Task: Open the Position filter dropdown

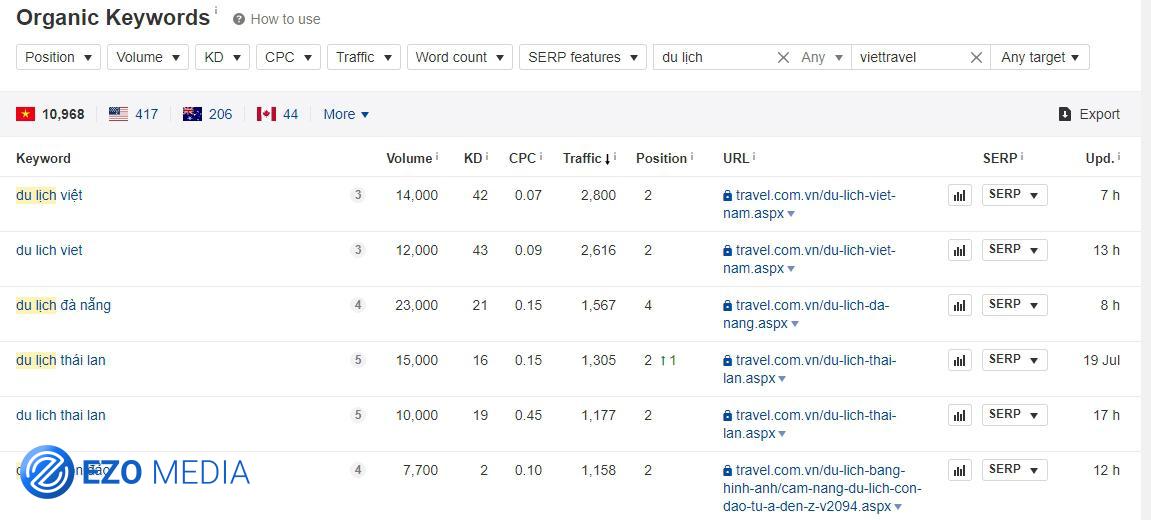Action: click(x=58, y=57)
